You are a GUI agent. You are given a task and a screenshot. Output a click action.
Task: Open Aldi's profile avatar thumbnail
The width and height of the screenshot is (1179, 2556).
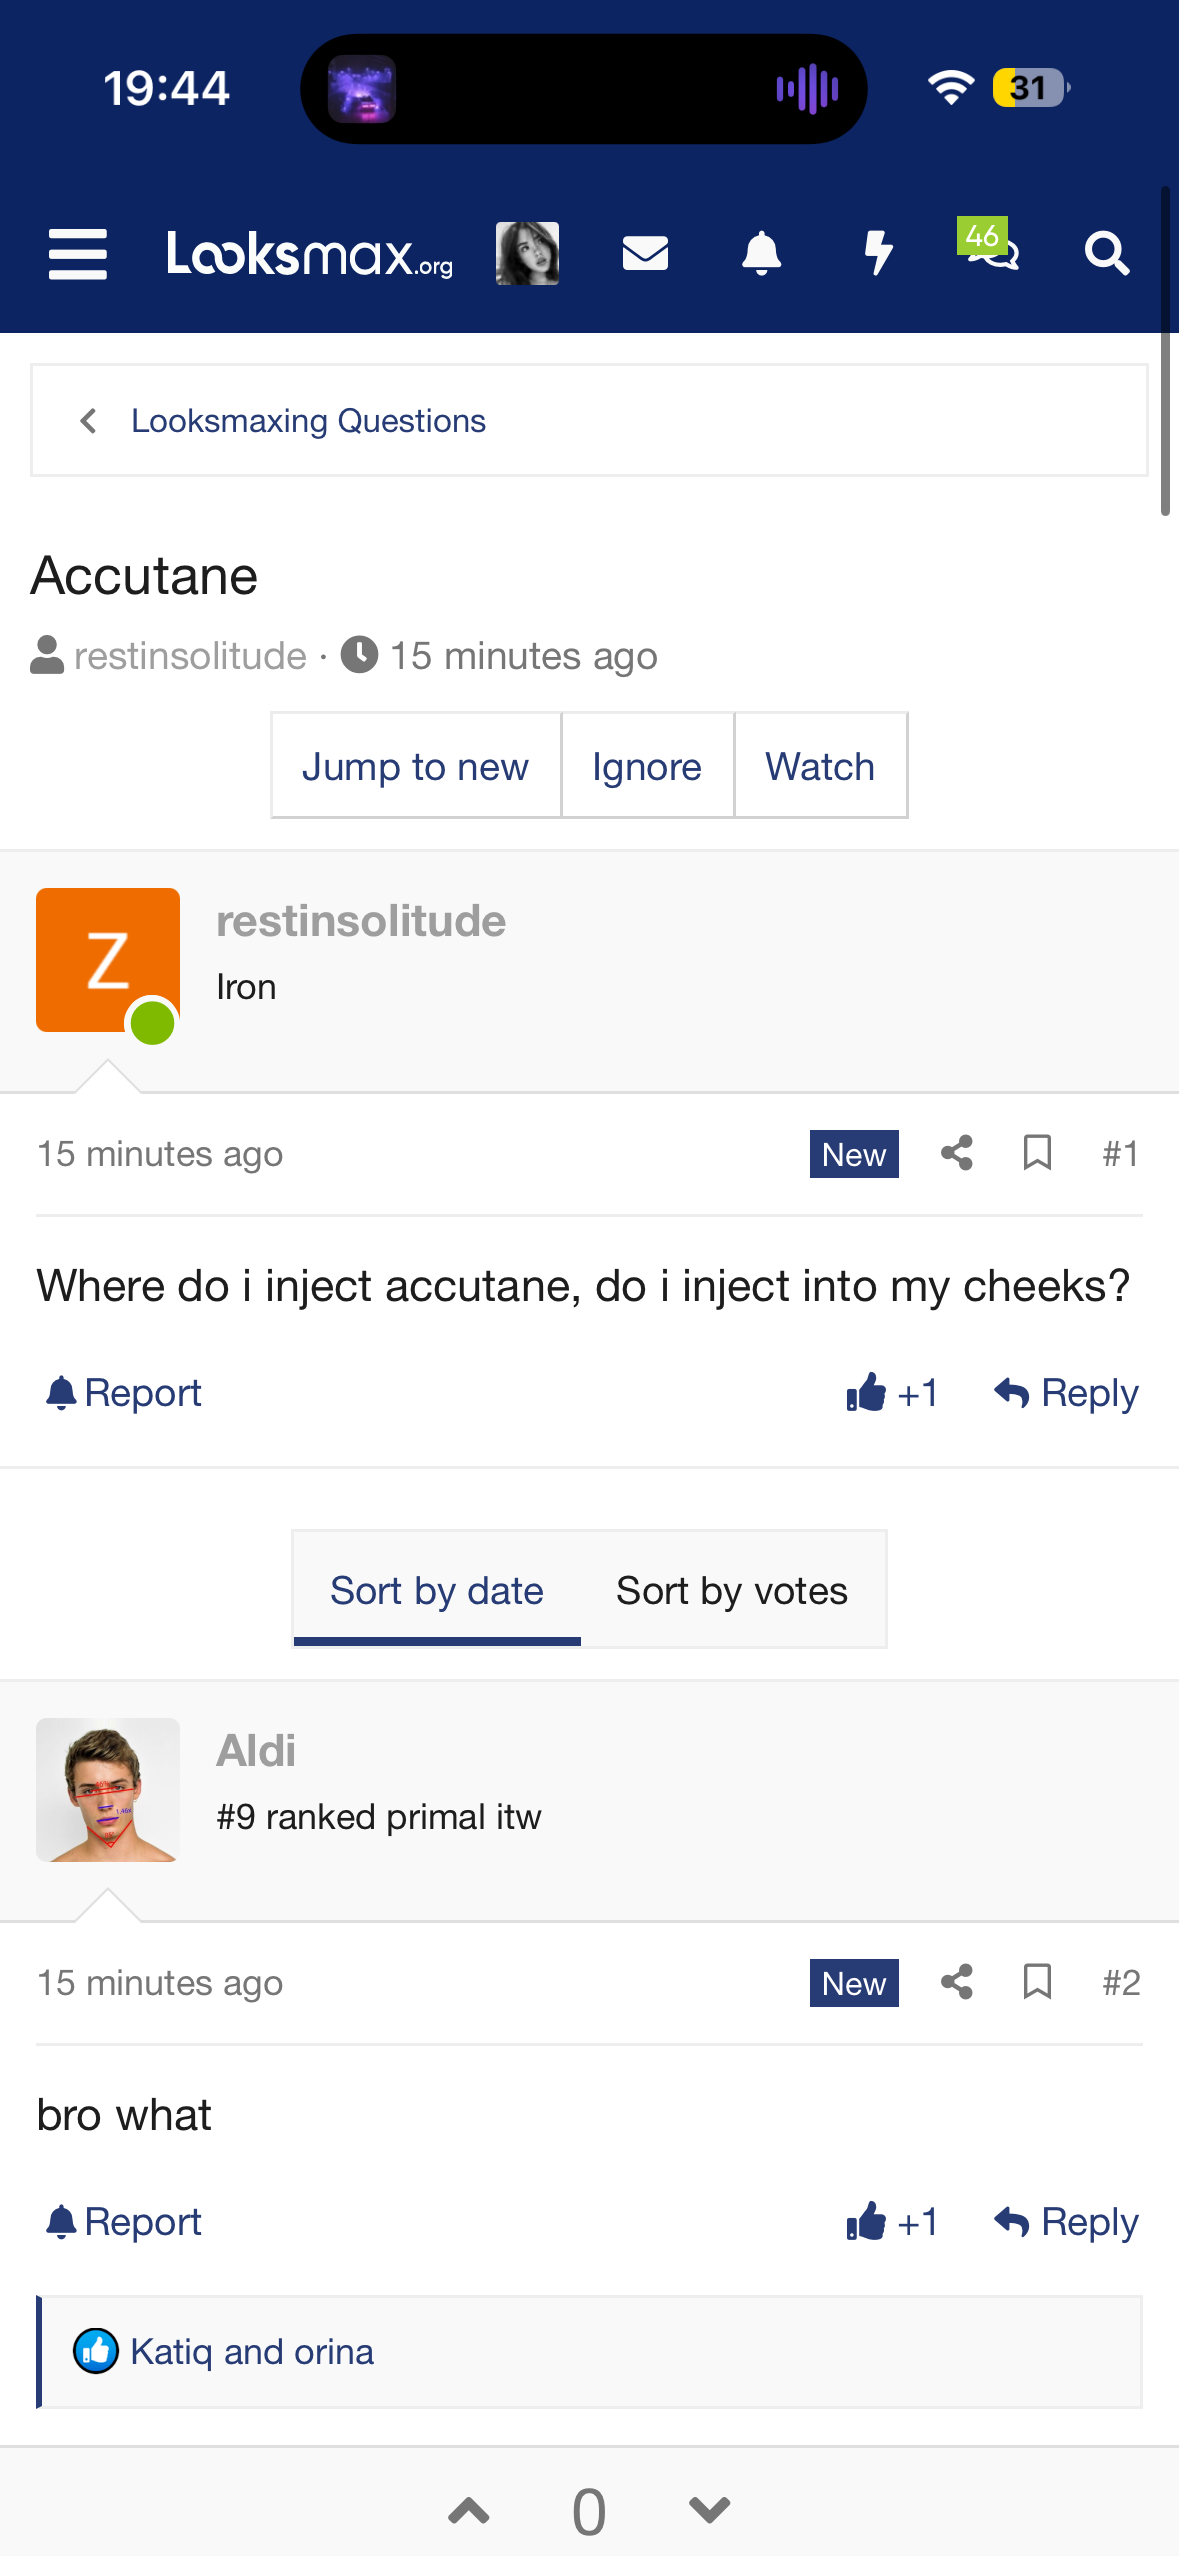(x=108, y=1790)
